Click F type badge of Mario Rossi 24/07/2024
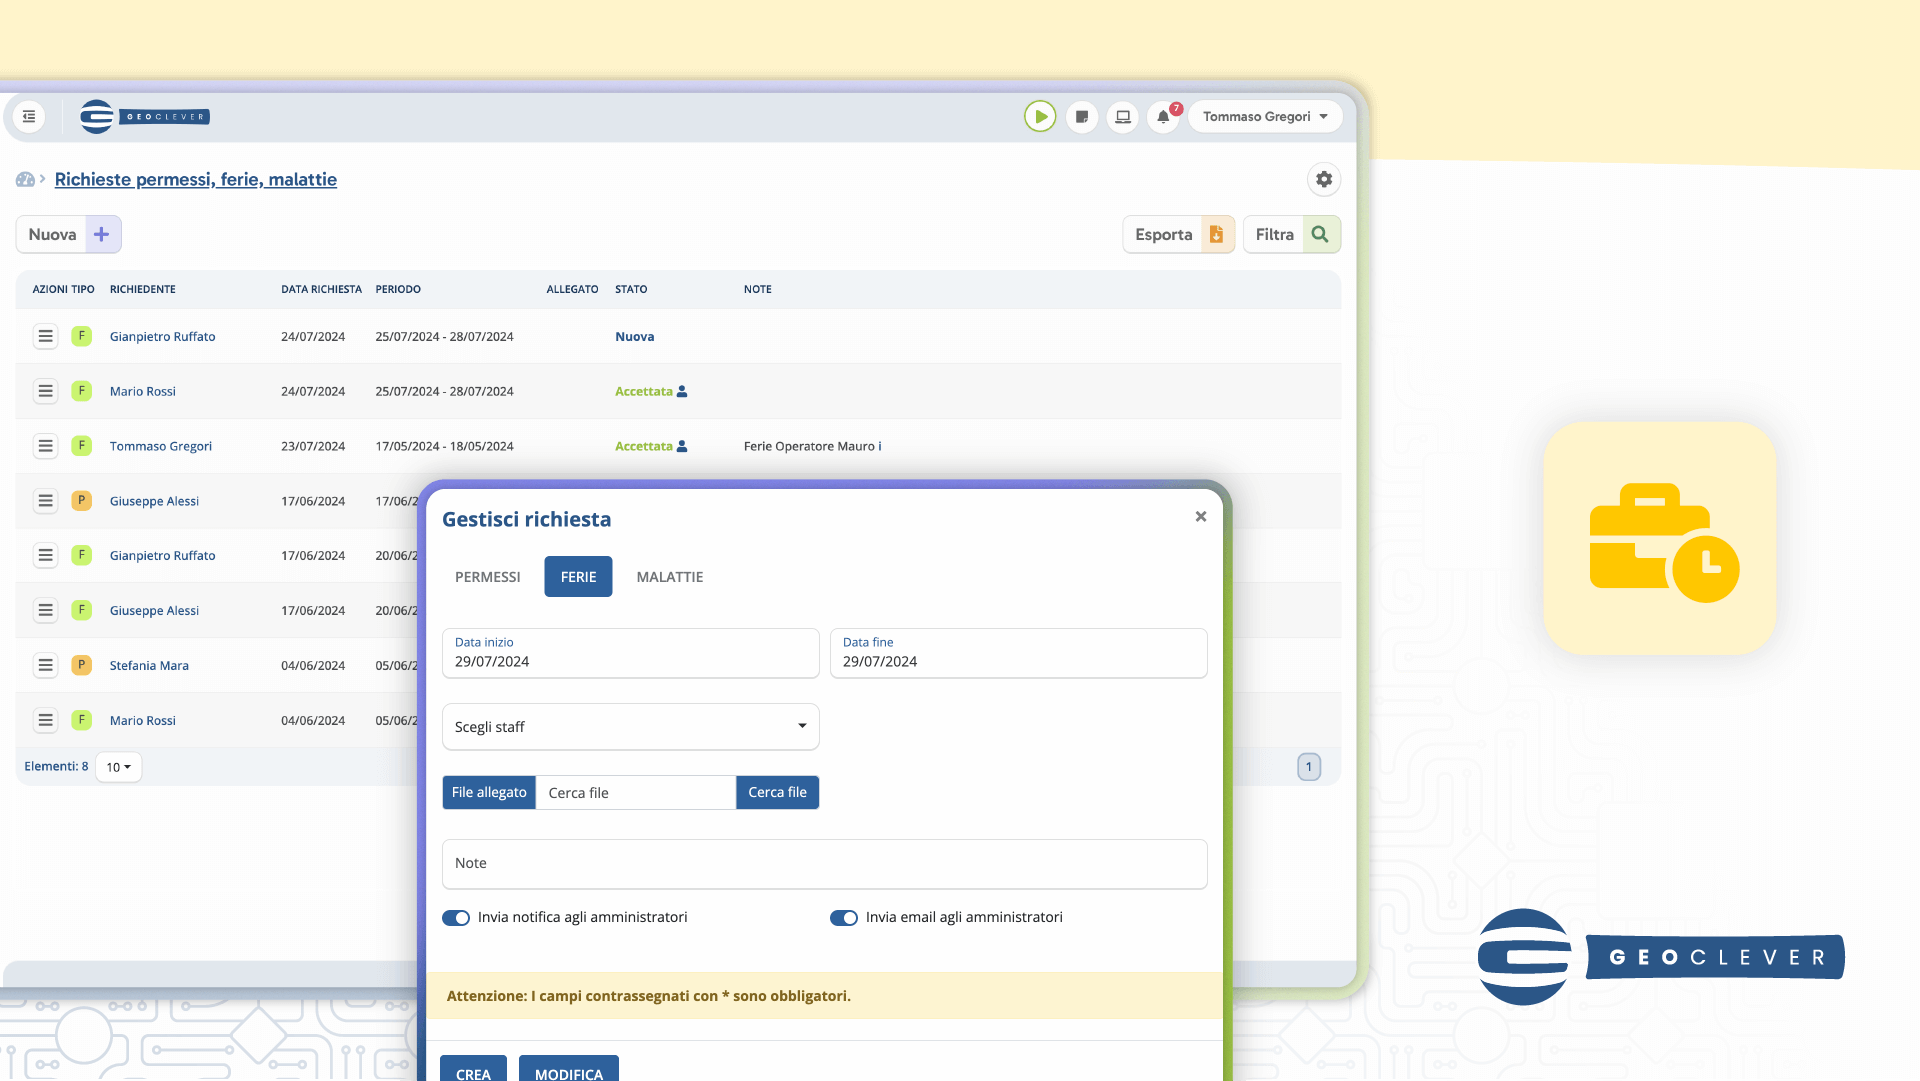Screen dimensions: 1920x1081 pos(82,392)
